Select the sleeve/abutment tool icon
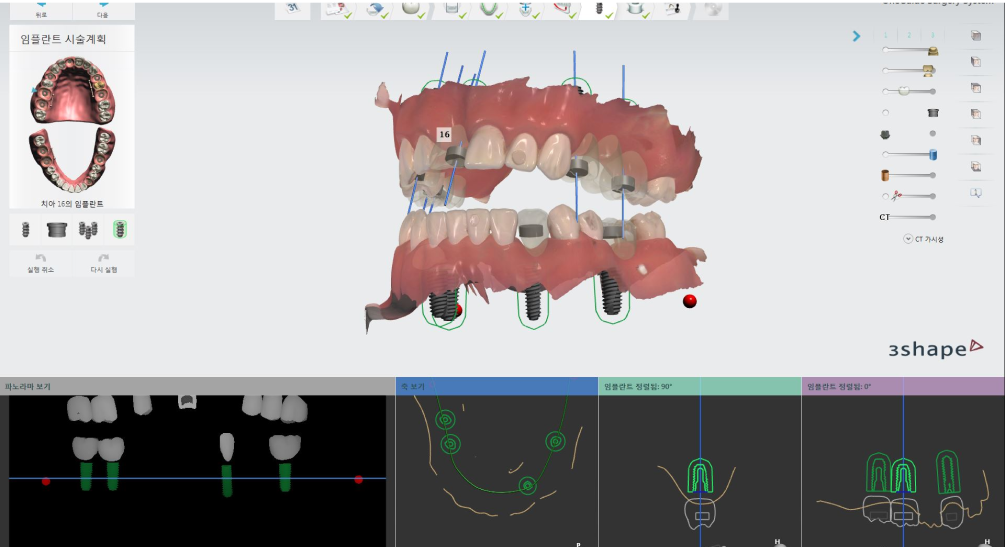 57,230
